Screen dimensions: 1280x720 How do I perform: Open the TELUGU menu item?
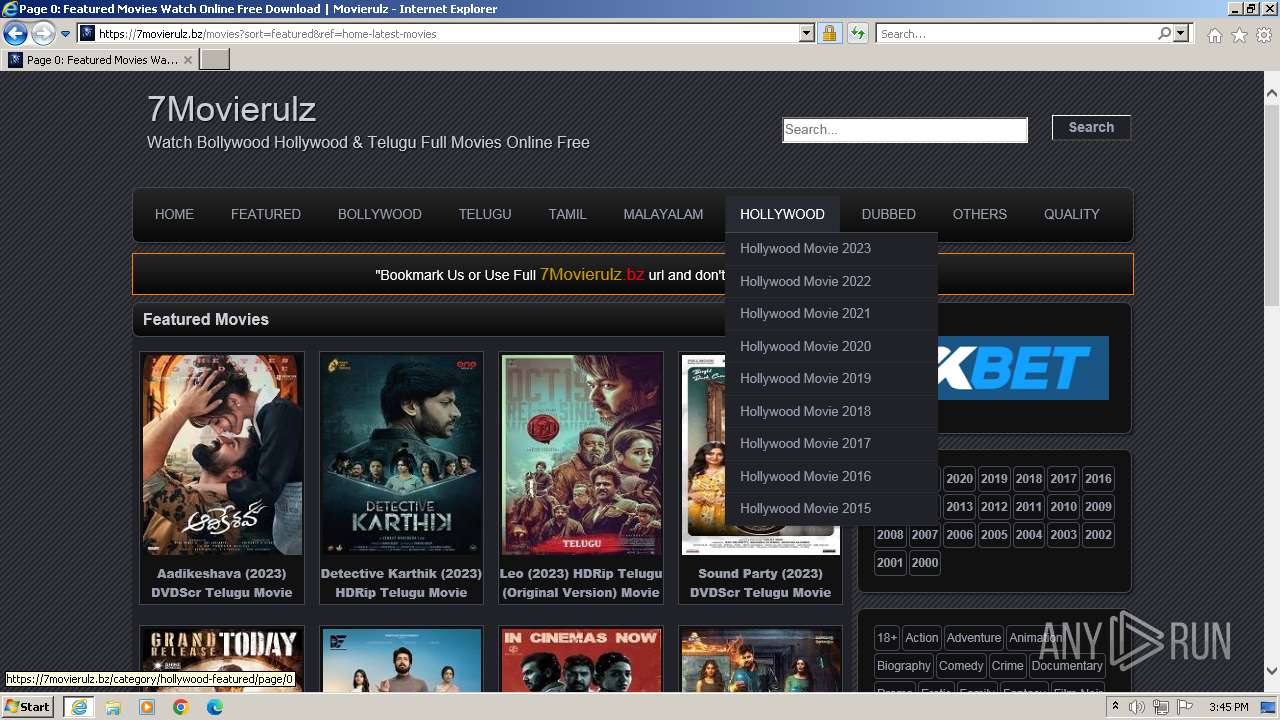click(x=485, y=214)
